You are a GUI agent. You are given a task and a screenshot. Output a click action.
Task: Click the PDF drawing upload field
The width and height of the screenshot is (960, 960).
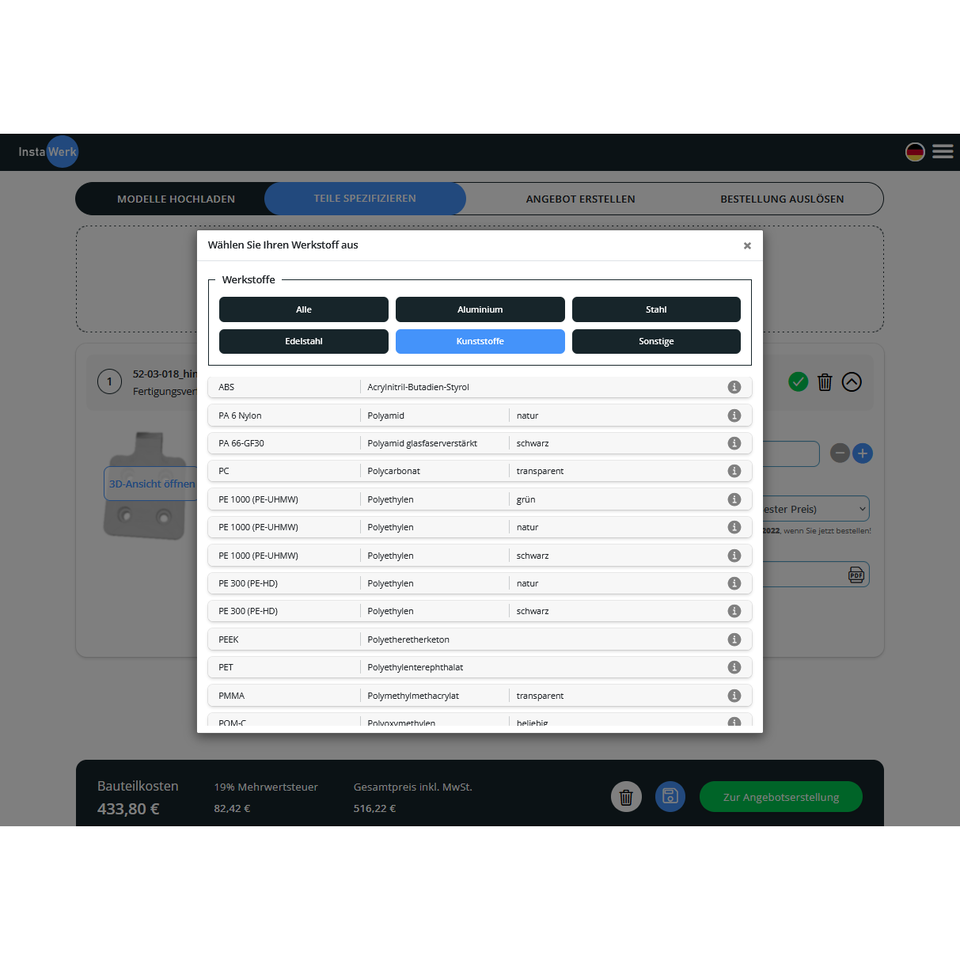click(816, 574)
